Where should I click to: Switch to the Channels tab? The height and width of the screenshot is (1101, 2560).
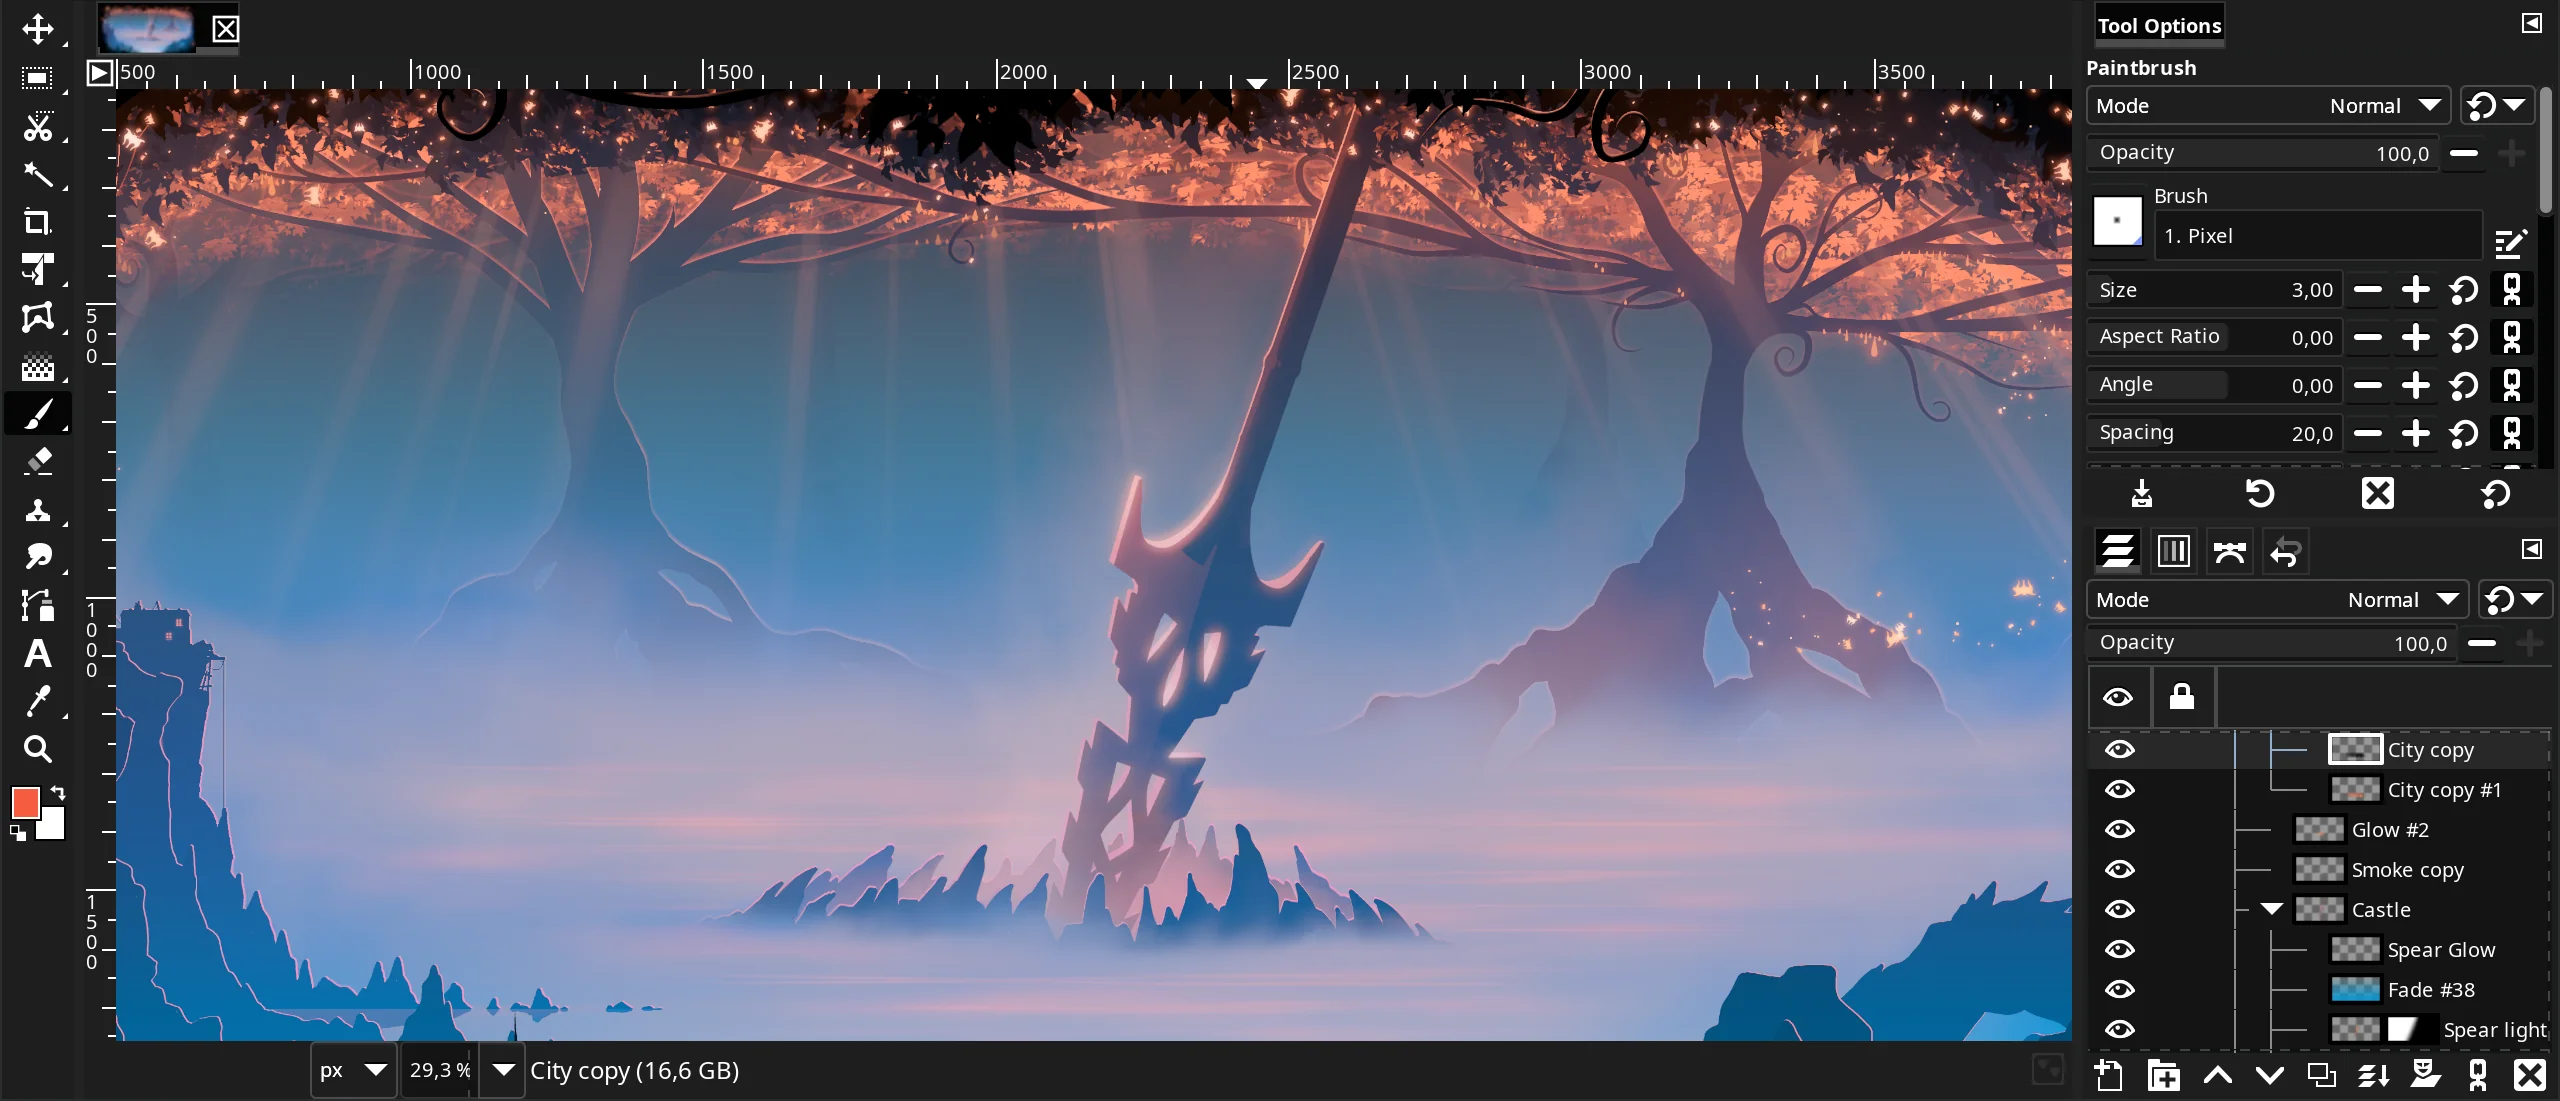point(2173,551)
